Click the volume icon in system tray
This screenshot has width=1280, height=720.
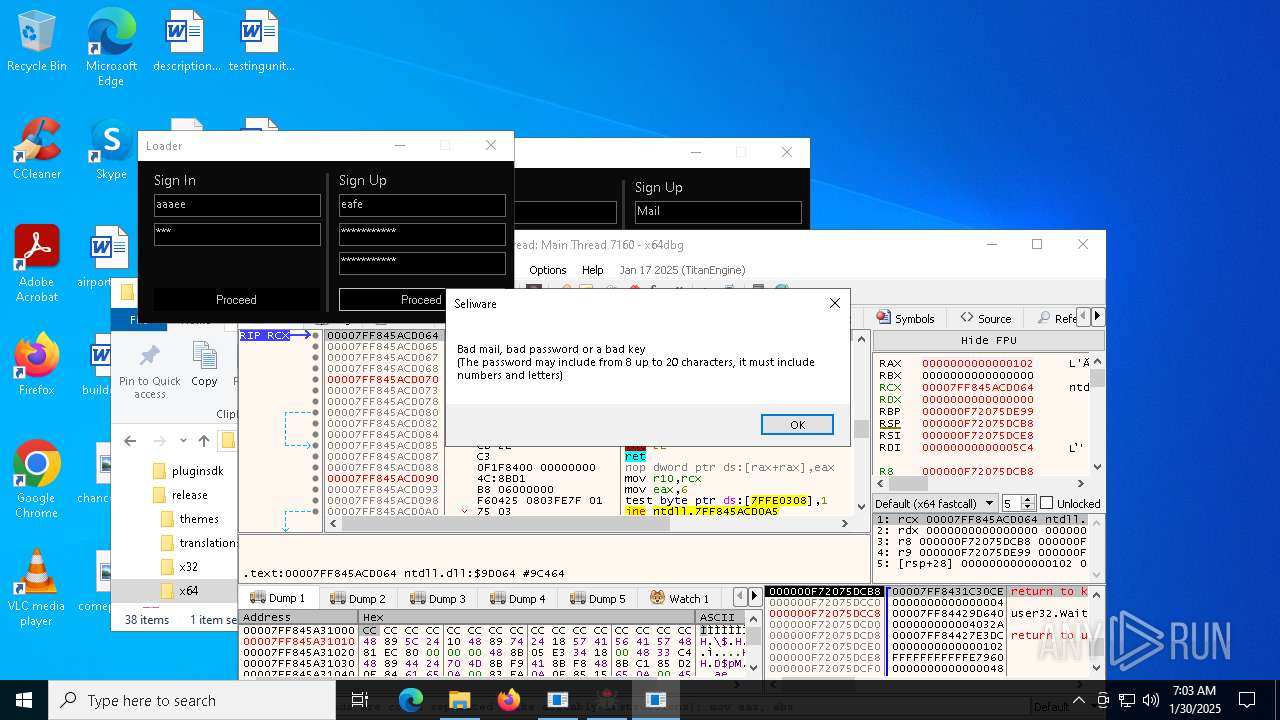coord(1151,700)
